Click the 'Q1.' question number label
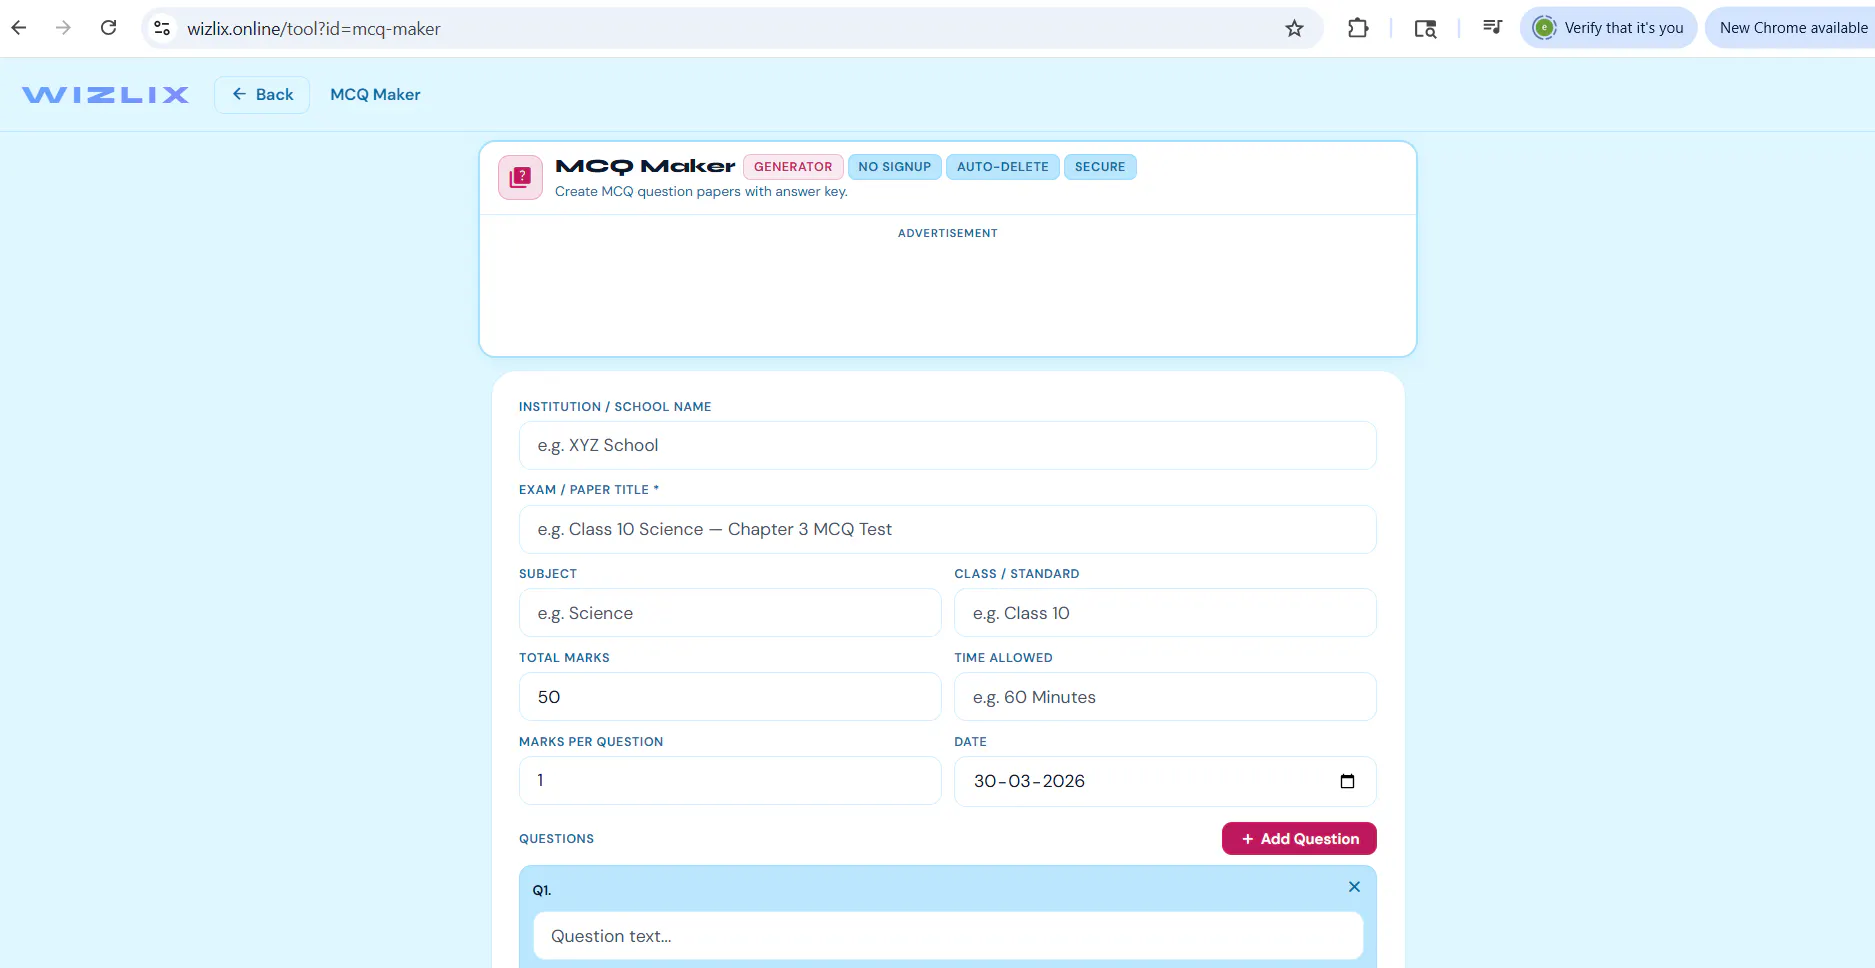Viewport: 1875px width, 968px height. [x=542, y=891]
